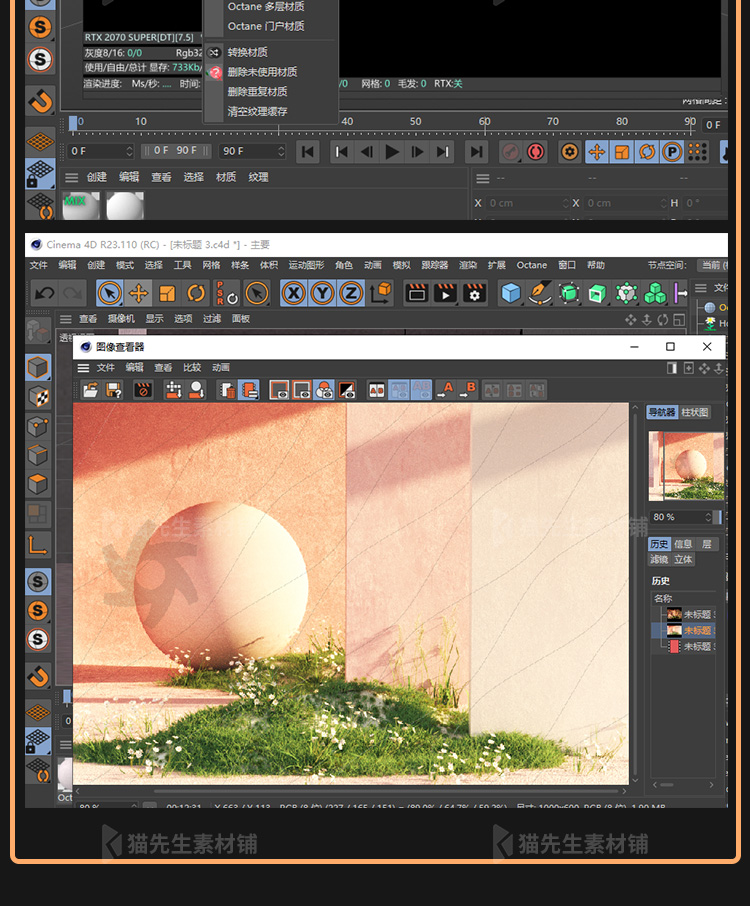Select the Rotate tool icon
Image resolution: width=750 pixels, height=906 pixels.
196,294
